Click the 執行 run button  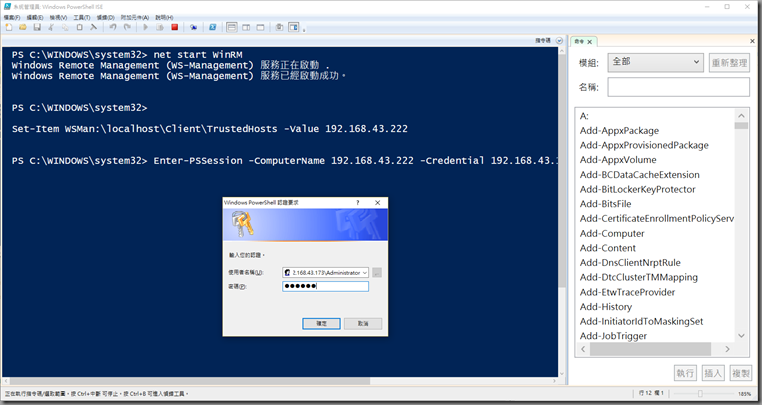pyautogui.click(x=685, y=373)
